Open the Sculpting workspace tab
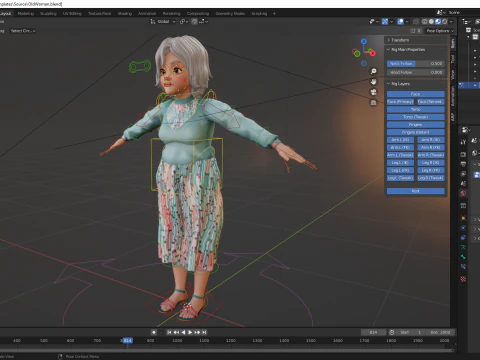The height and width of the screenshot is (360, 480). point(48,14)
